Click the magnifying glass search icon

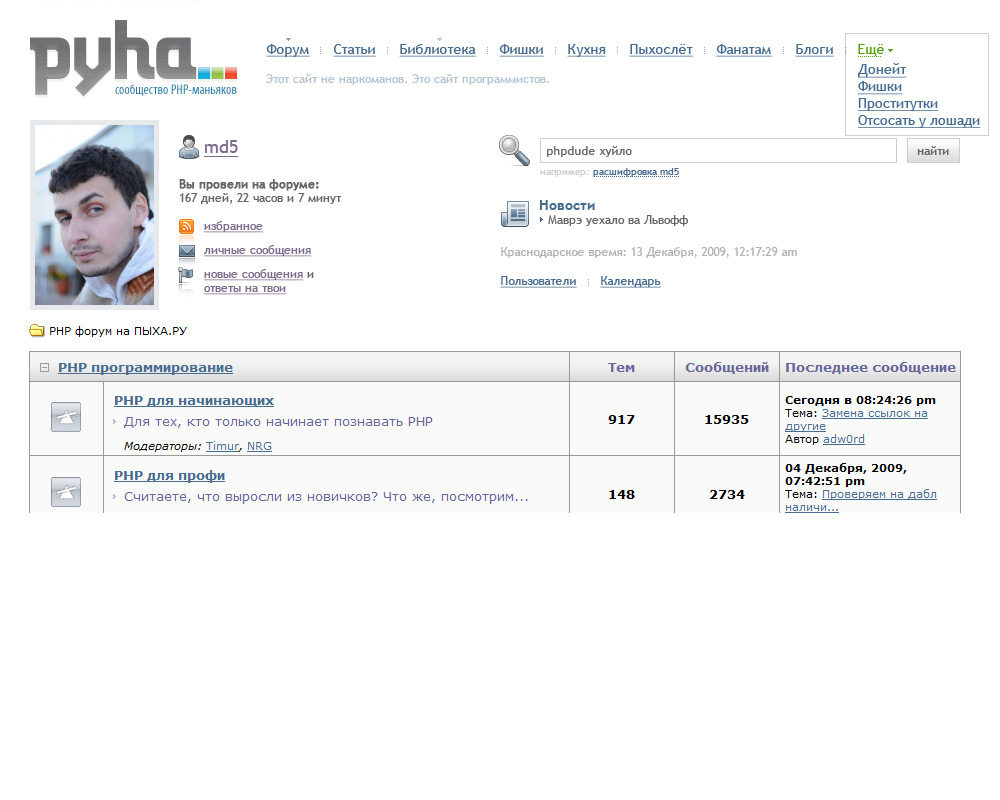click(515, 151)
